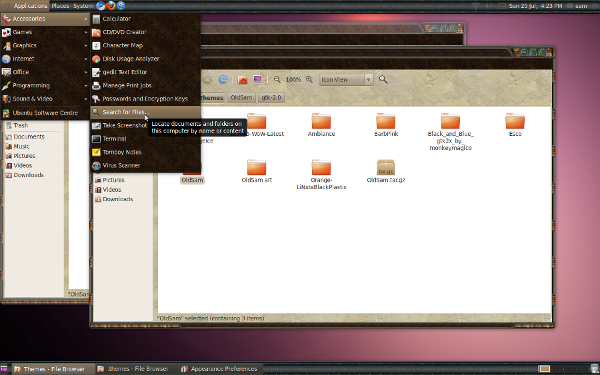The image size is (600, 375).
Task: Zoom in with the plus magnifier
Action: [x=309, y=80]
